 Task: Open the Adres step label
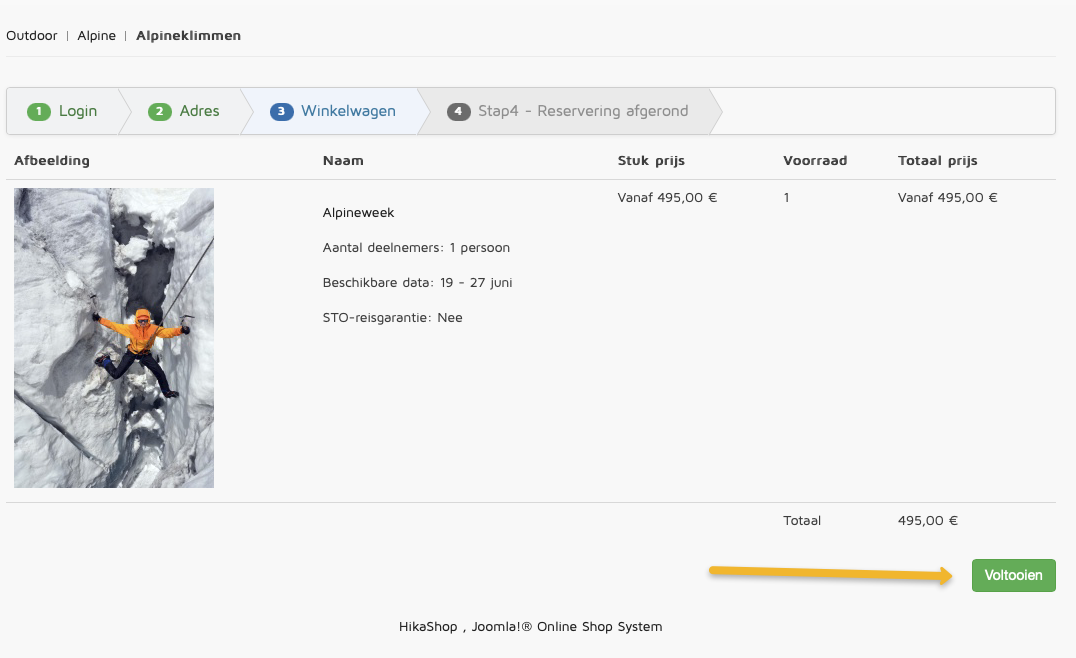point(199,111)
